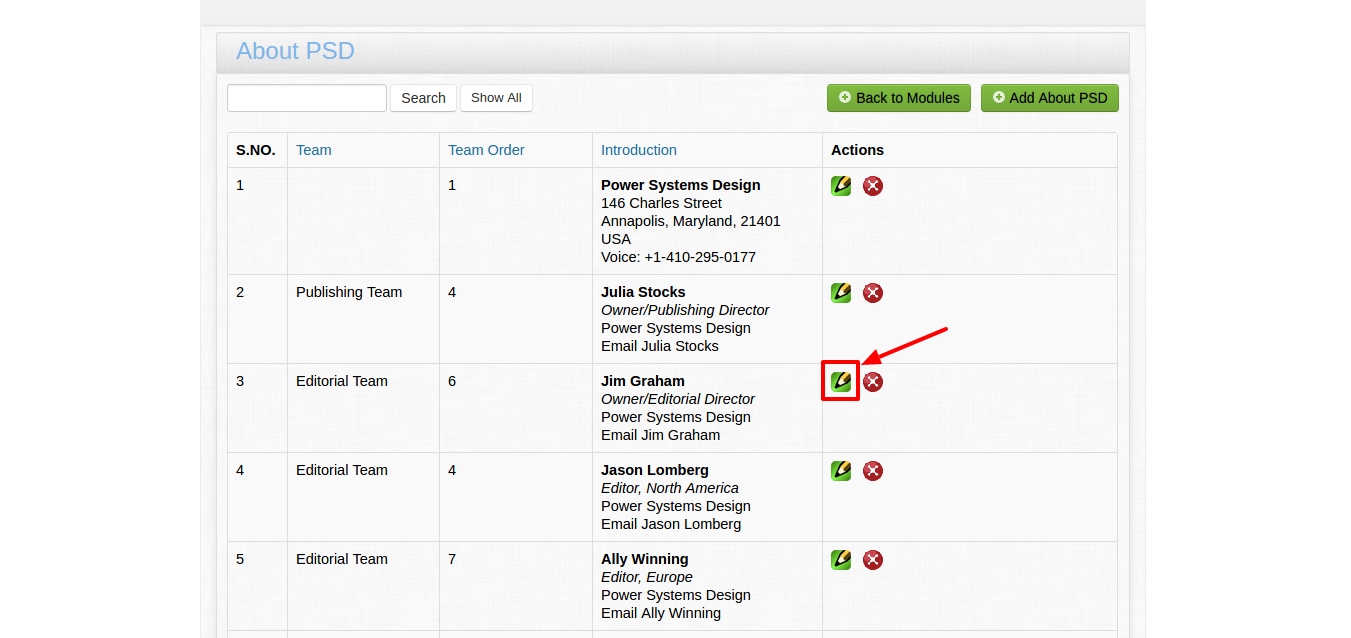The width and height of the screenshot is (1351, 638).
Task: Delete the Ally Winning entry
Action: click(873, 559)
